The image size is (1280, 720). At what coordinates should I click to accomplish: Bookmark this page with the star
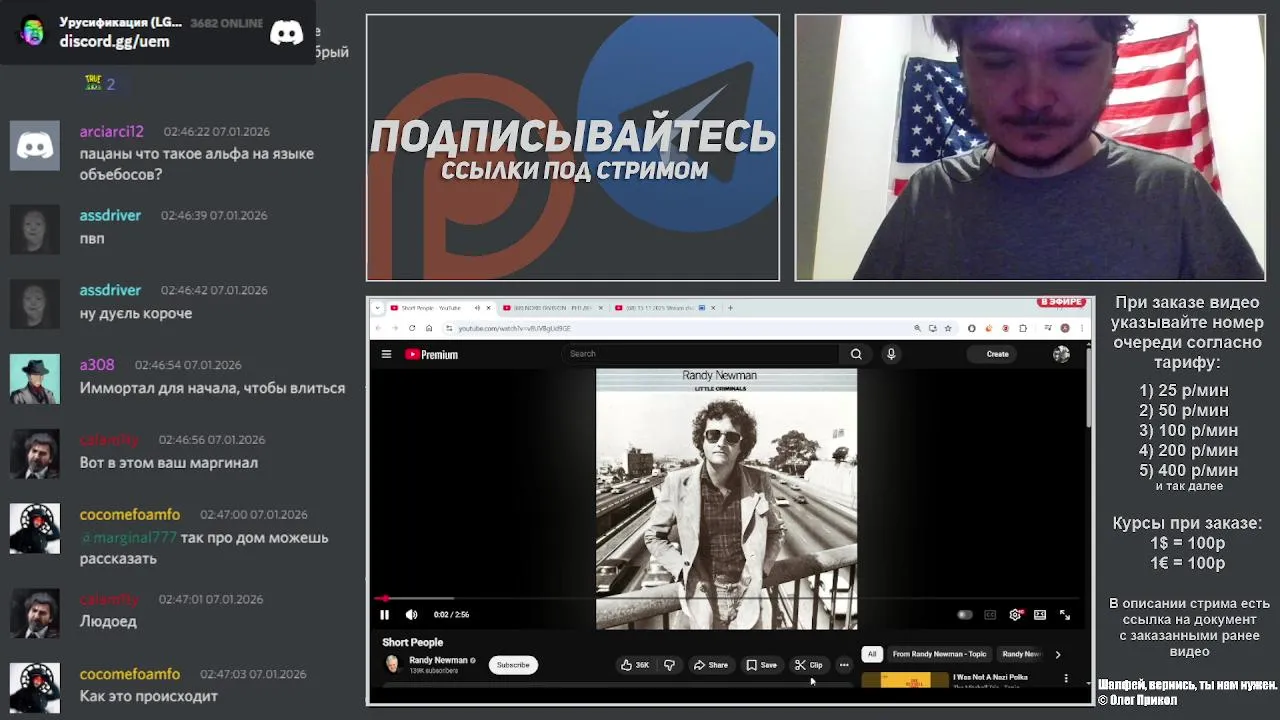click(x=947, y=328)
